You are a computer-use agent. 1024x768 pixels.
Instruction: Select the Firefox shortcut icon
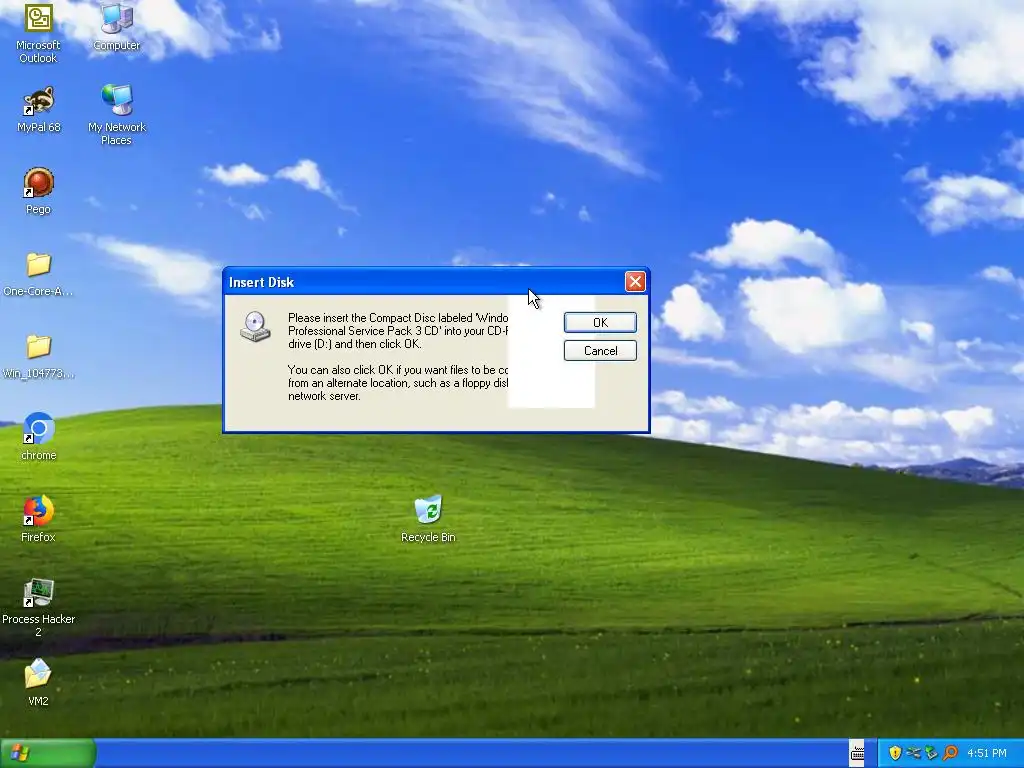click(38, 519)
